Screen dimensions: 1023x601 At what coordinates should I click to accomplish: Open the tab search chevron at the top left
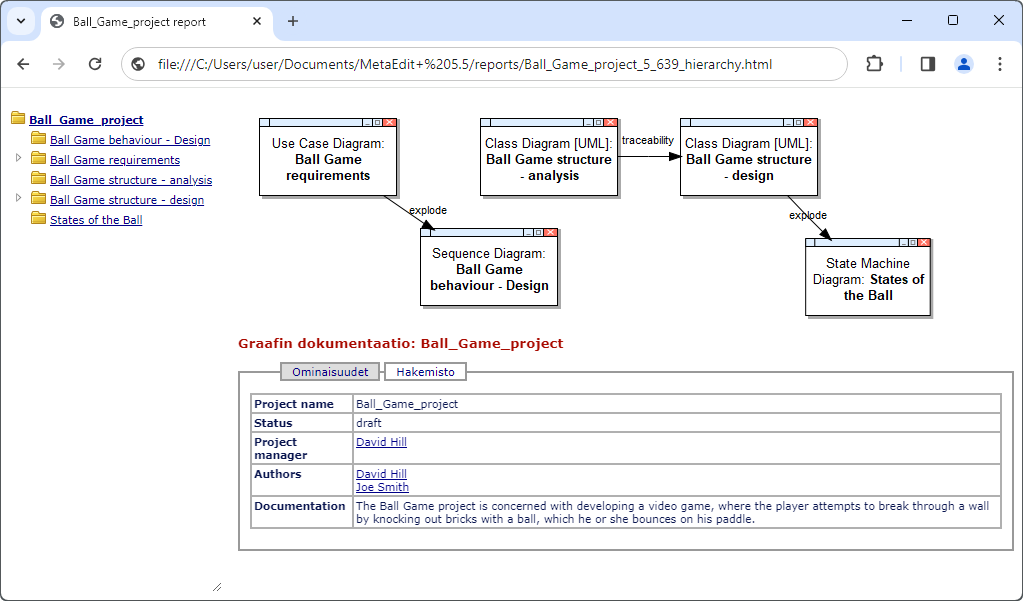[20, 20]
